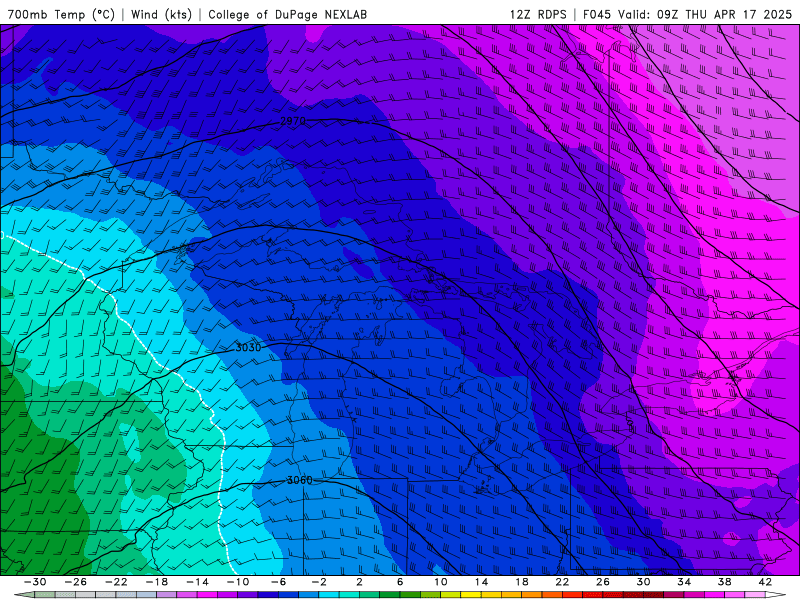Click the 34 value on the color scale
The height and width of the screenshot is (600, 800).
684,582
